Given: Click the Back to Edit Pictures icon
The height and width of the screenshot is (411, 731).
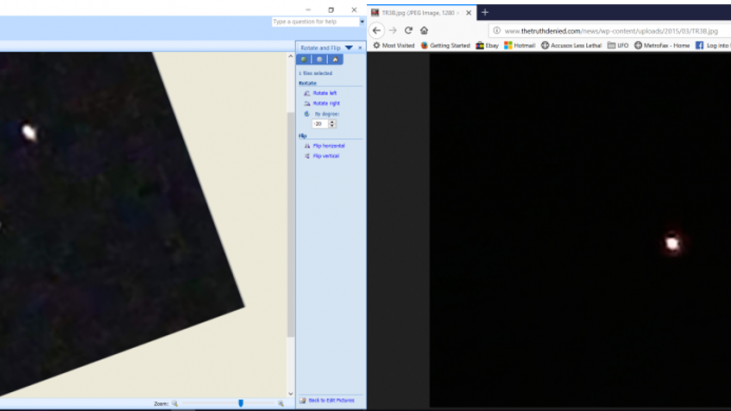Looking at the screenshot, I should click(303, 401).
